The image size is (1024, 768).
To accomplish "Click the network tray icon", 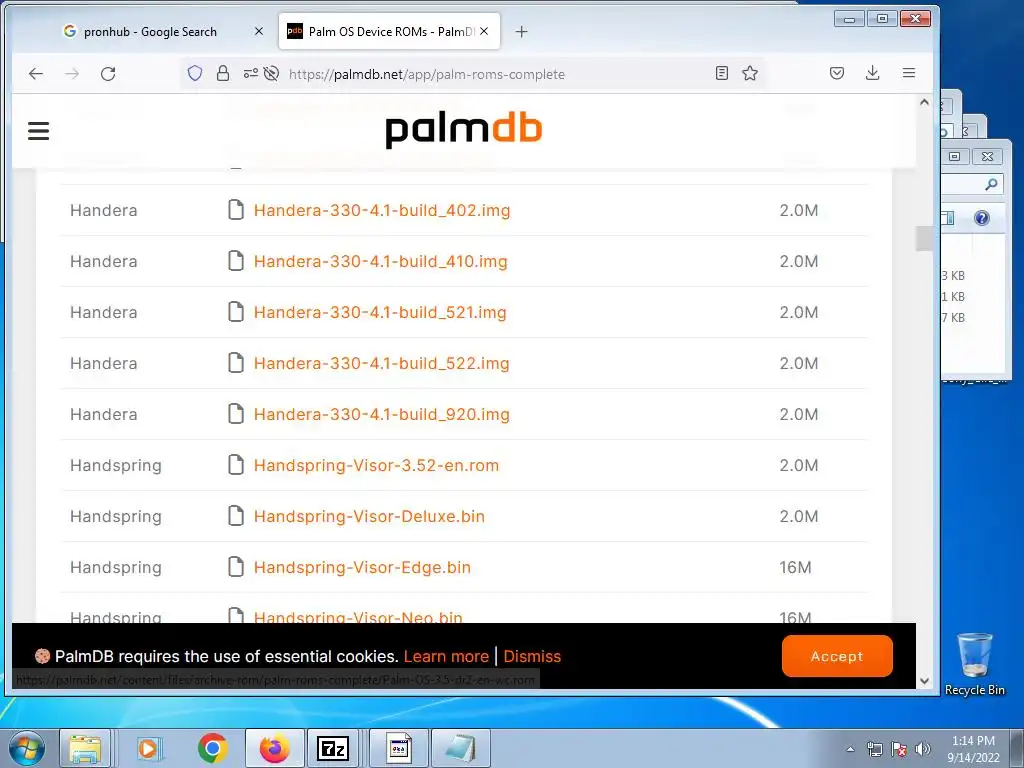I will pyautogui.click(x=874, y=749).
